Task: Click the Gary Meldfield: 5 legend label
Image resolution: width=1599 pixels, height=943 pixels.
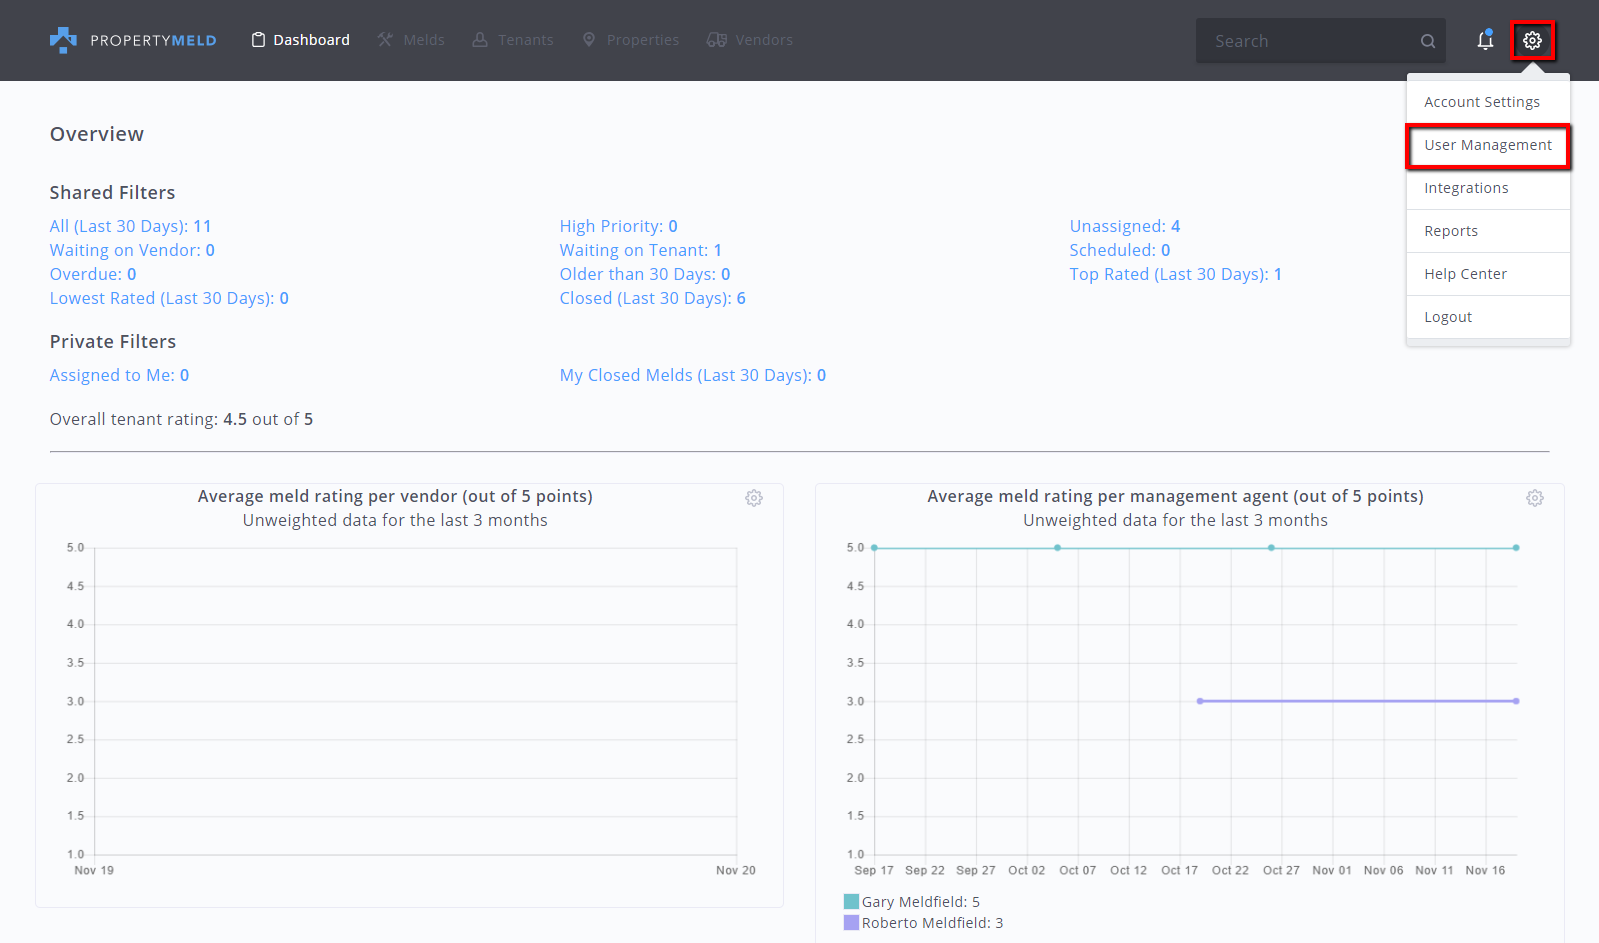Action: click(921, 902)
